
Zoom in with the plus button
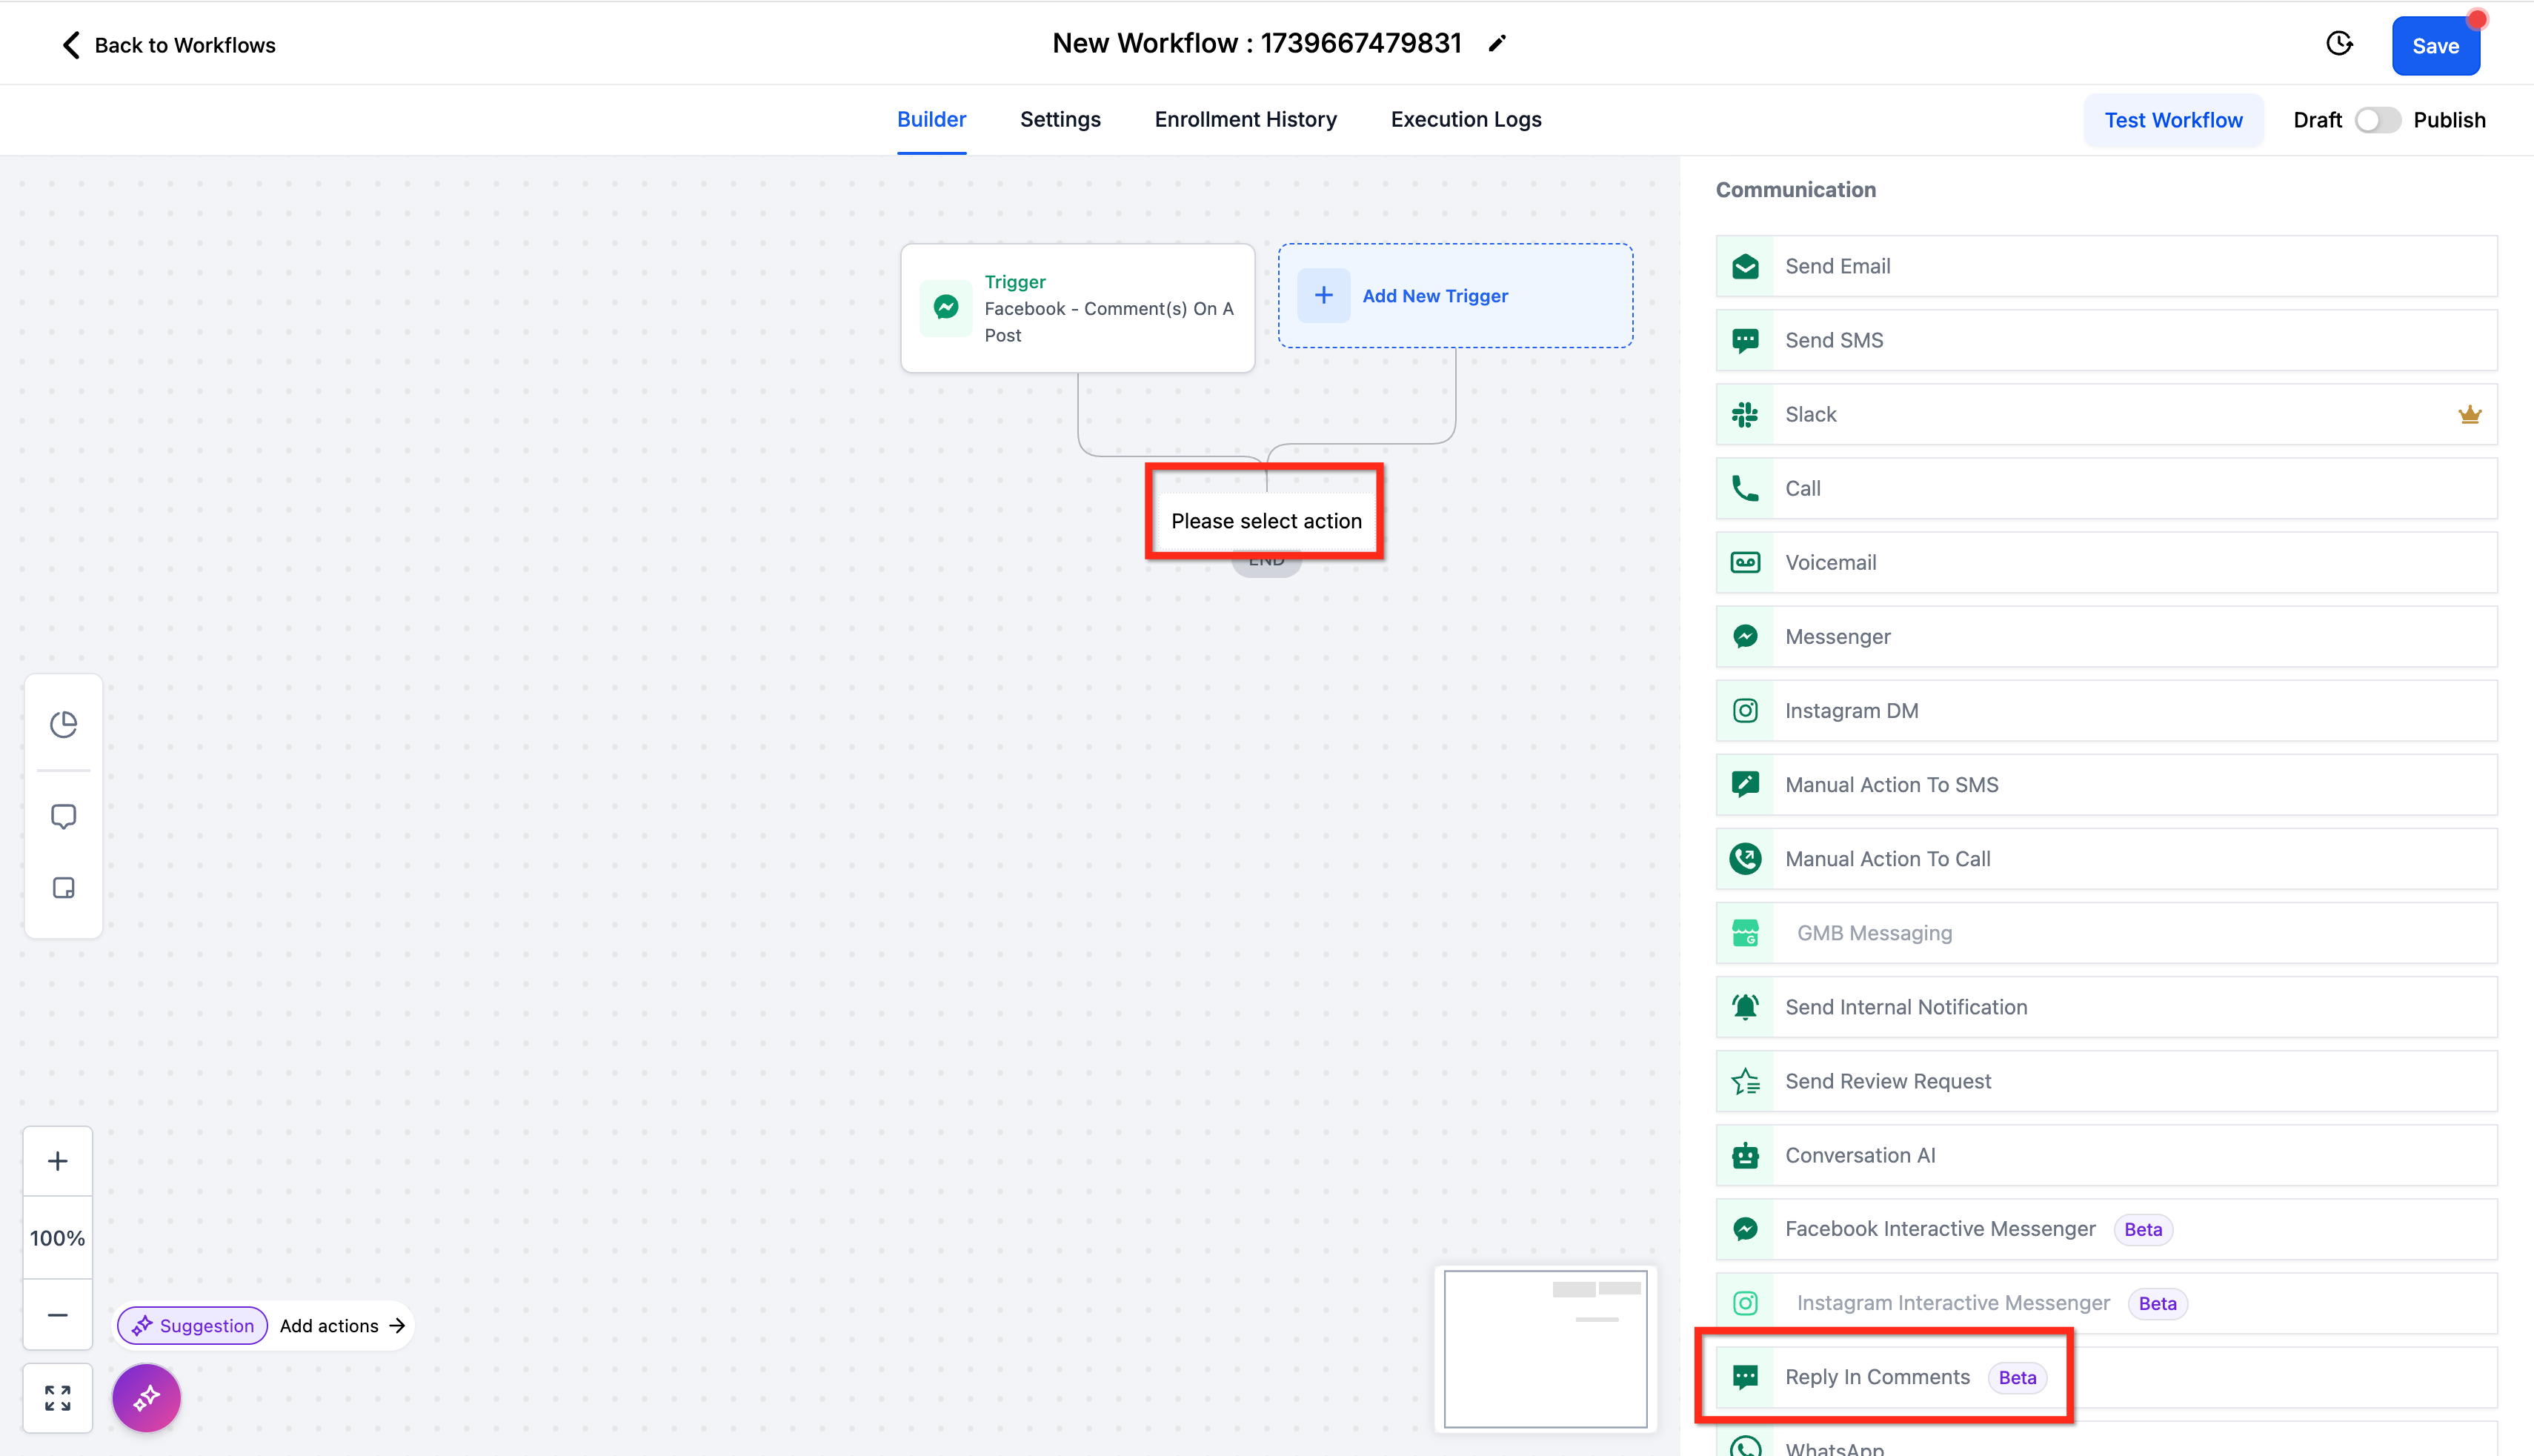tap(58, 1161)
